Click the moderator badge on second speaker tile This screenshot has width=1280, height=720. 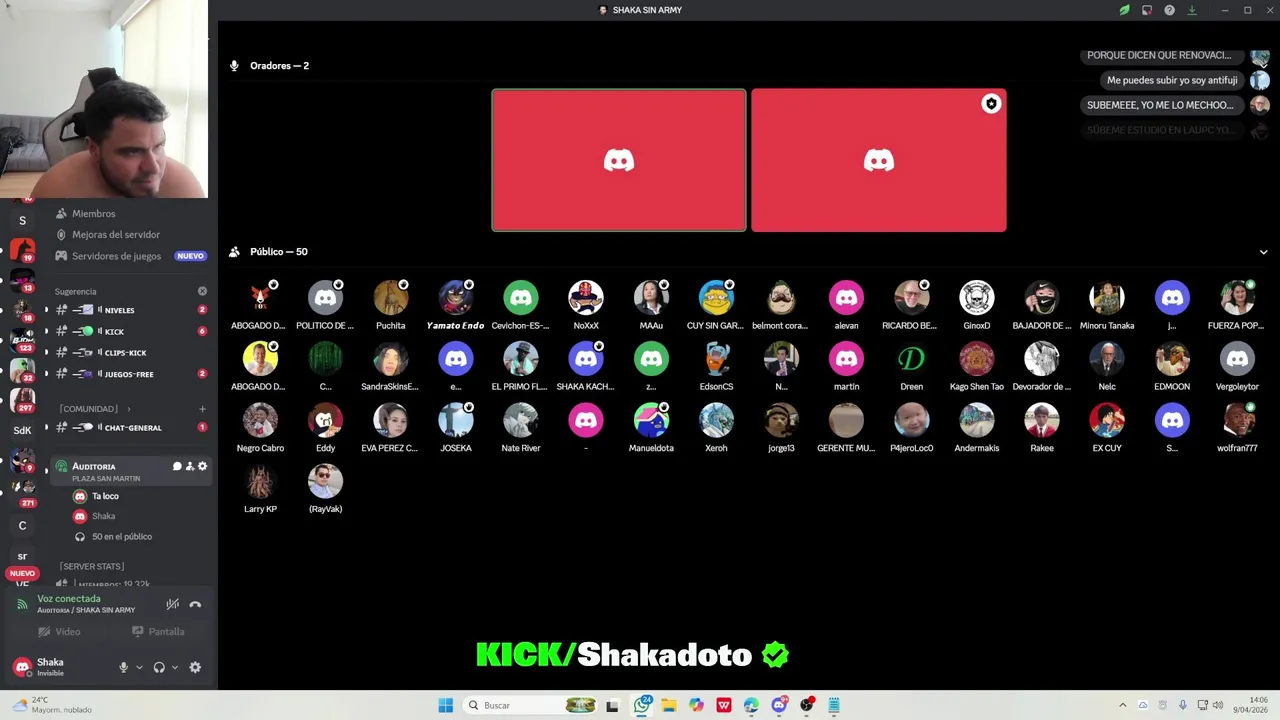[x=991, y=104]
